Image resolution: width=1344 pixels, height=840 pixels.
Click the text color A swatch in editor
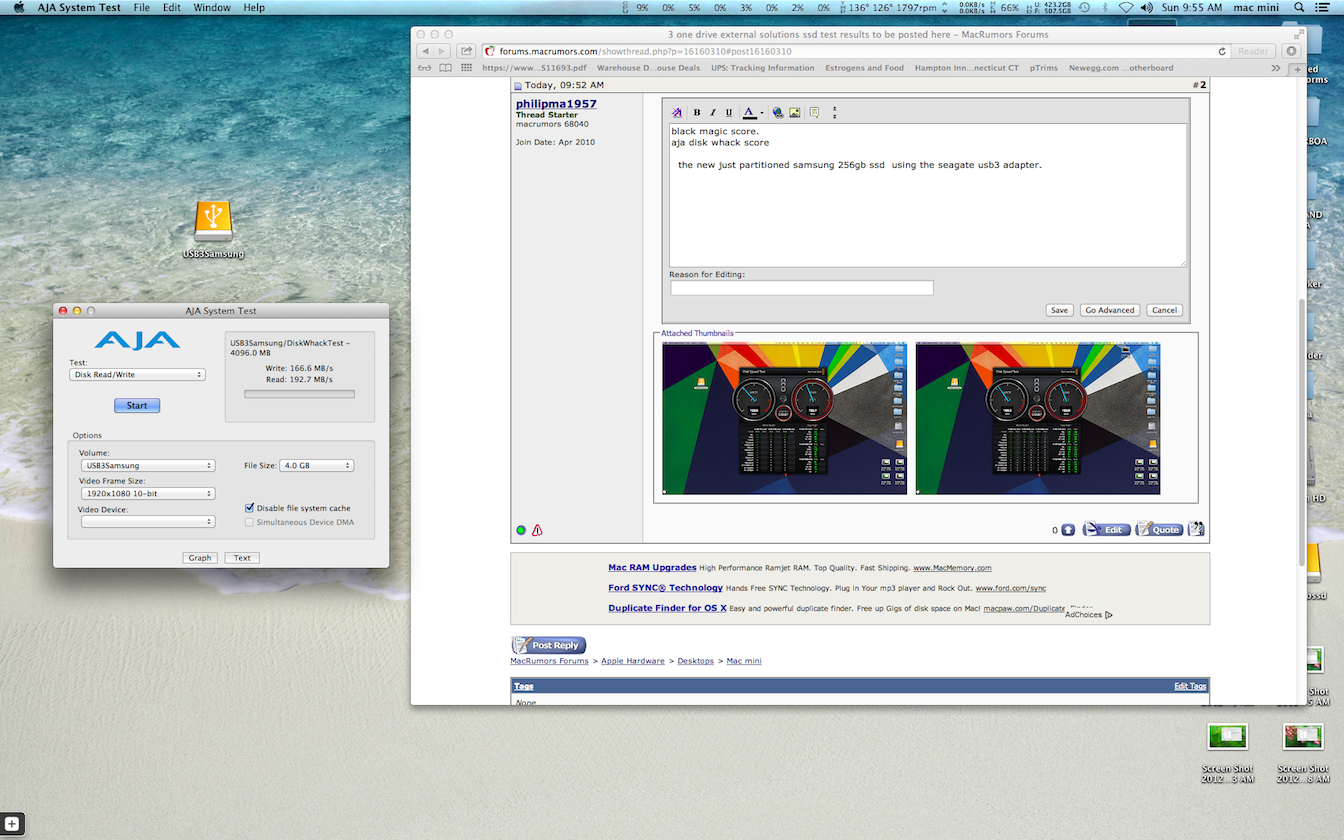(x=749, y=113)
